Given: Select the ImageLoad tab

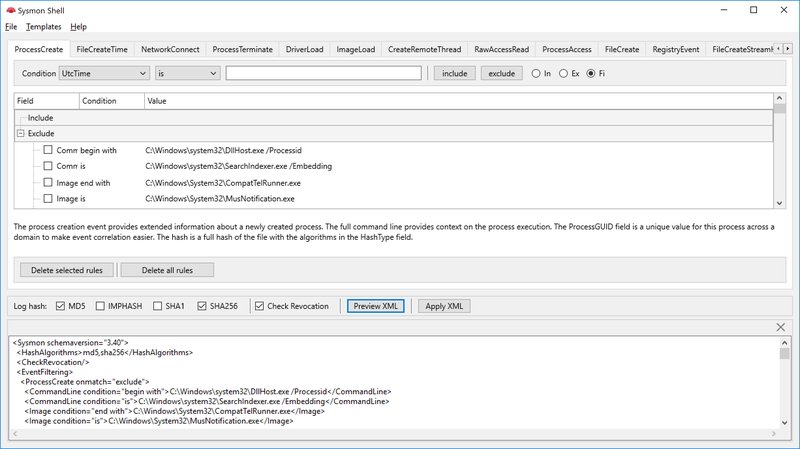Looking at the screenshot, I should pyautogui.click(x=356, y=49).
